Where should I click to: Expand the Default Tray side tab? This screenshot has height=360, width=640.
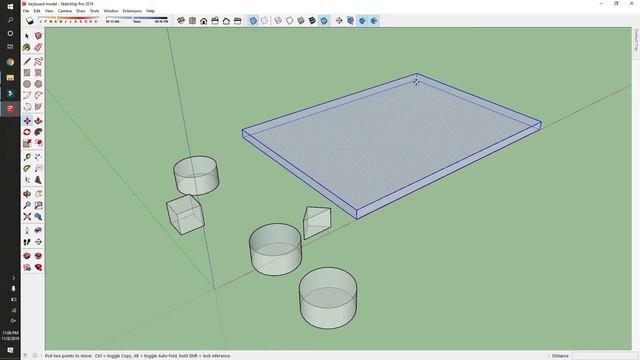(636, 40)
